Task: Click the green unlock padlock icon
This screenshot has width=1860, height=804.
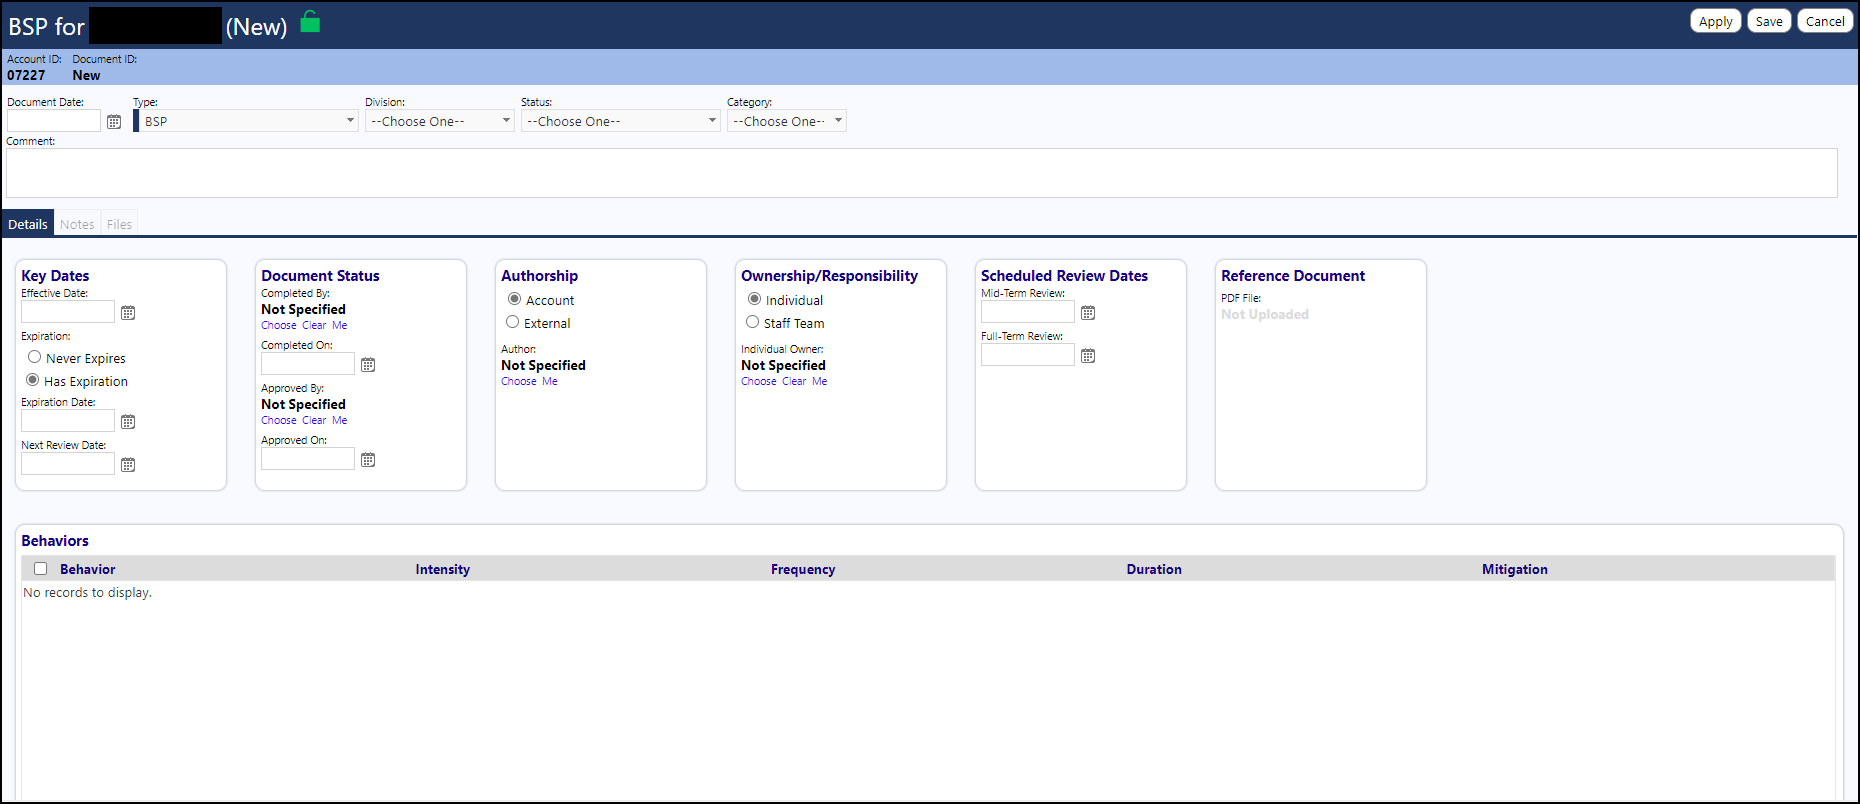Action: pyautogui.click(x=310, y=22)
